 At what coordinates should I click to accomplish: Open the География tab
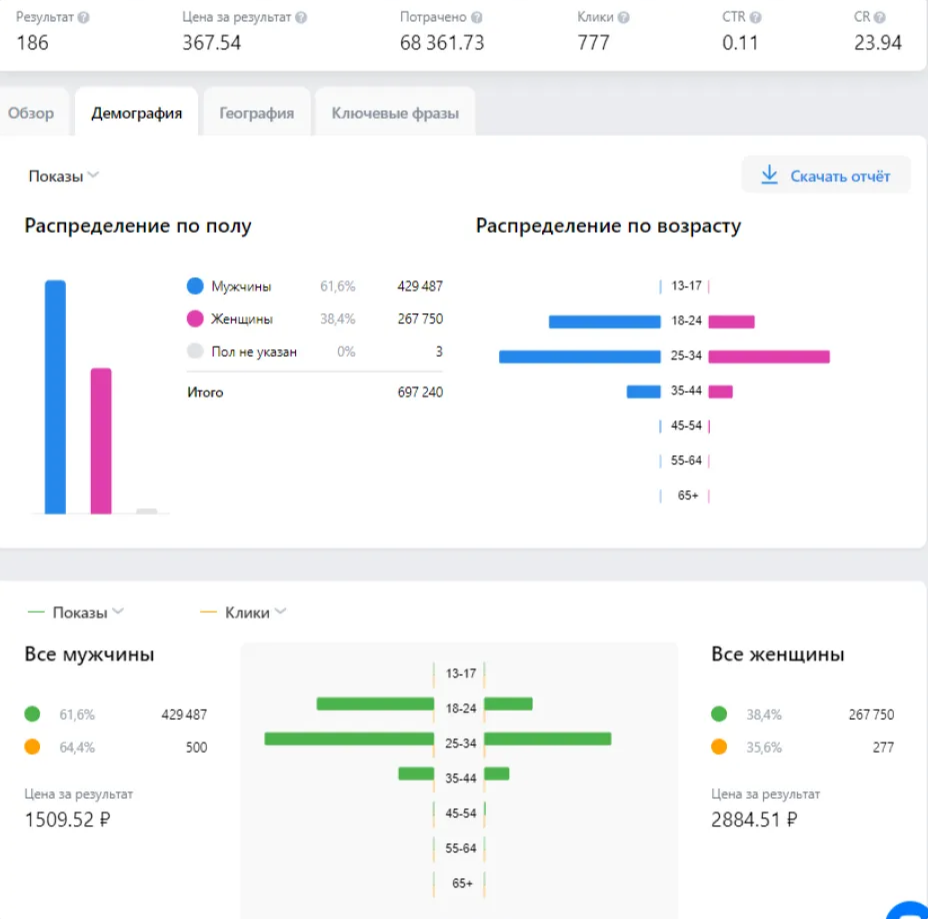coord(257,113)
